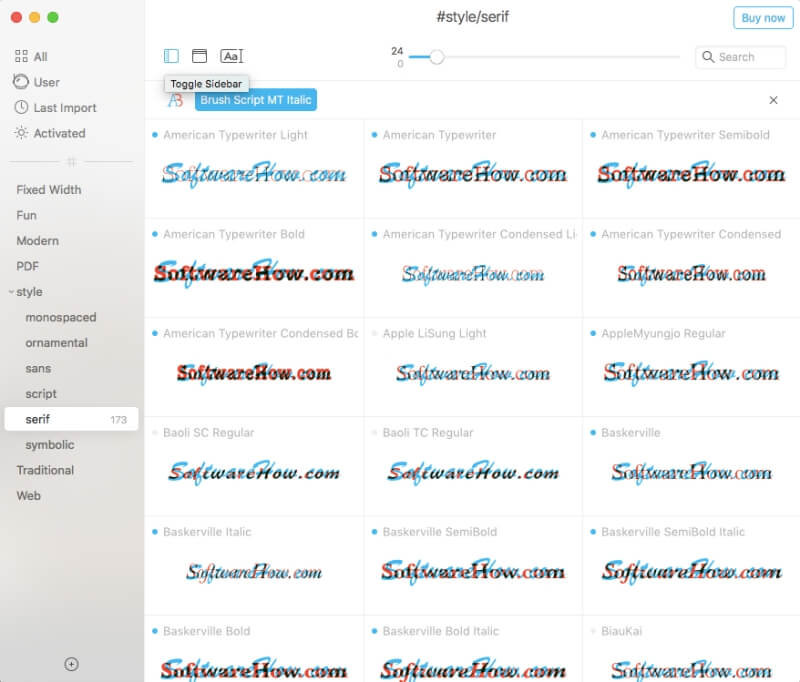Select Baskerville SemiBold preview
The width and height of the screenshot is (800, 682).
(473, 571)
